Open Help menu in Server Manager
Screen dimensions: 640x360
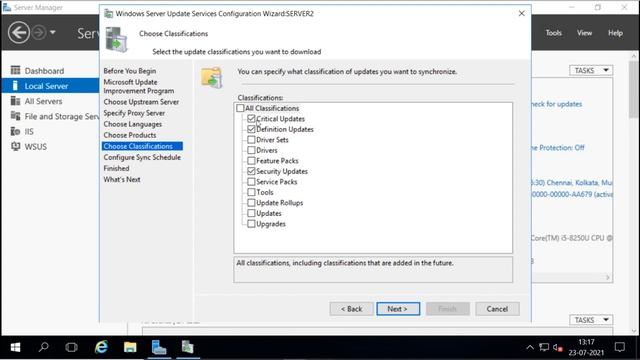click(615, 33)
